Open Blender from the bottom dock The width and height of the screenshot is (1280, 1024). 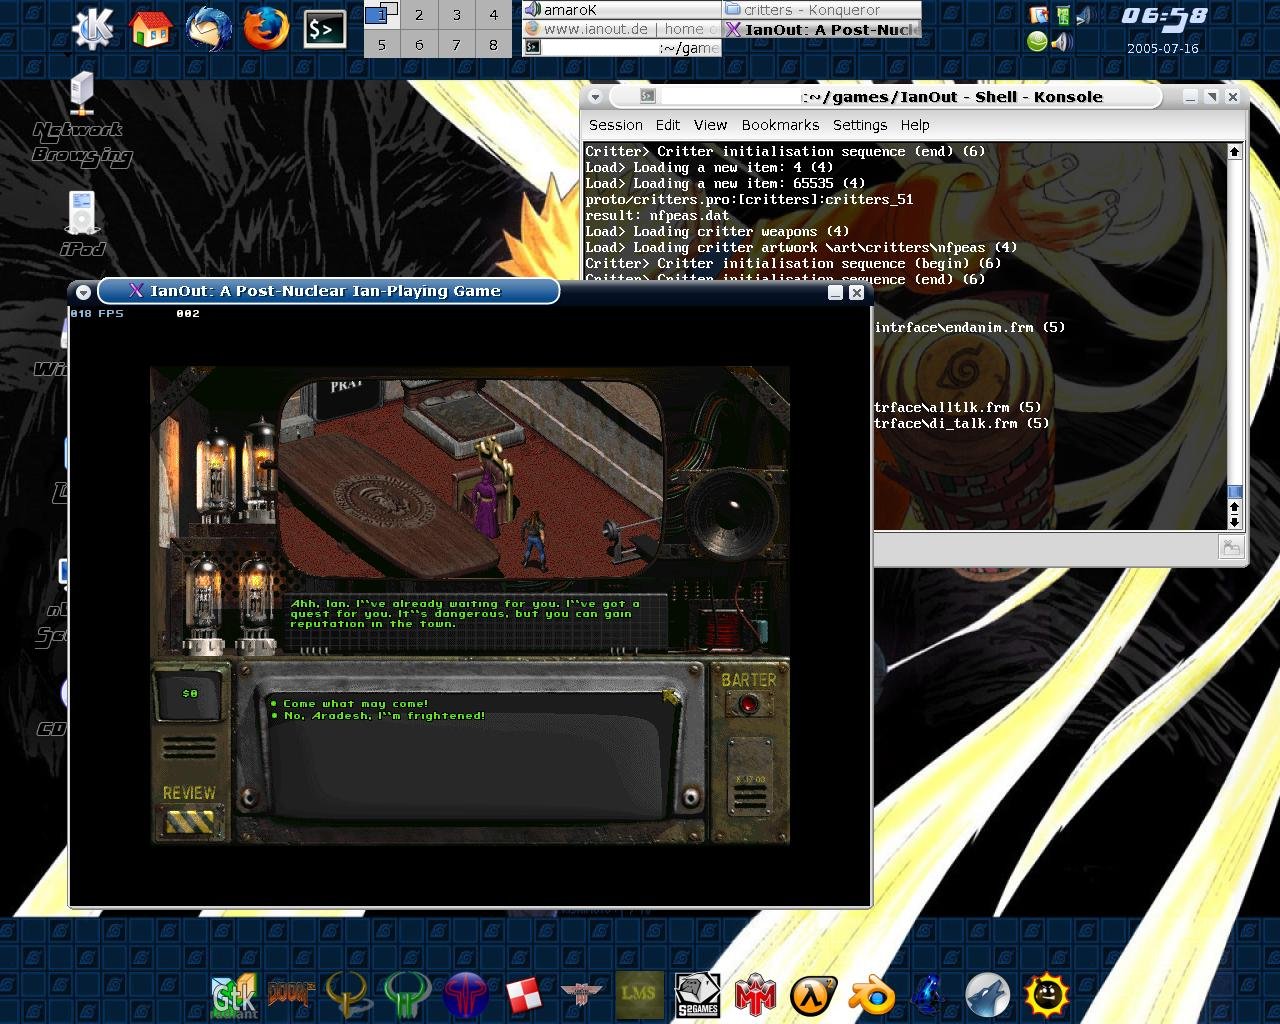click(x=871, y=996)
